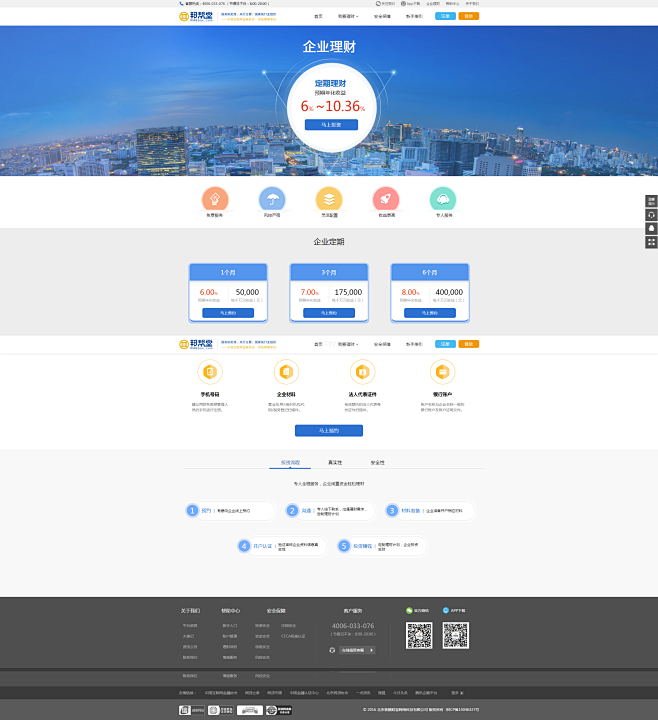Viewport: 658px width, 720px height.
Task: Click the 银行账户 bank card icon
Action: [x=442, y=372]
